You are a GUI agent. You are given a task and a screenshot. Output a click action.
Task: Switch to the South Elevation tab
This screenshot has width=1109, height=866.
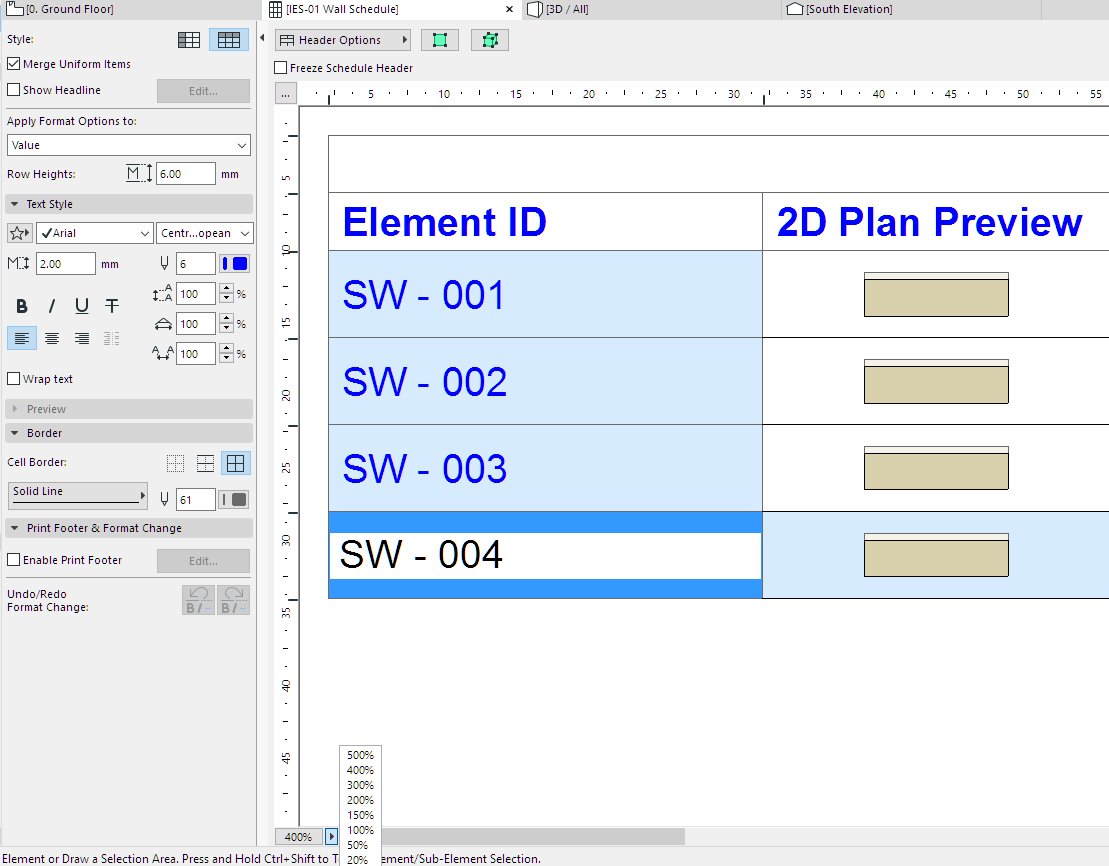coord(912,9)
